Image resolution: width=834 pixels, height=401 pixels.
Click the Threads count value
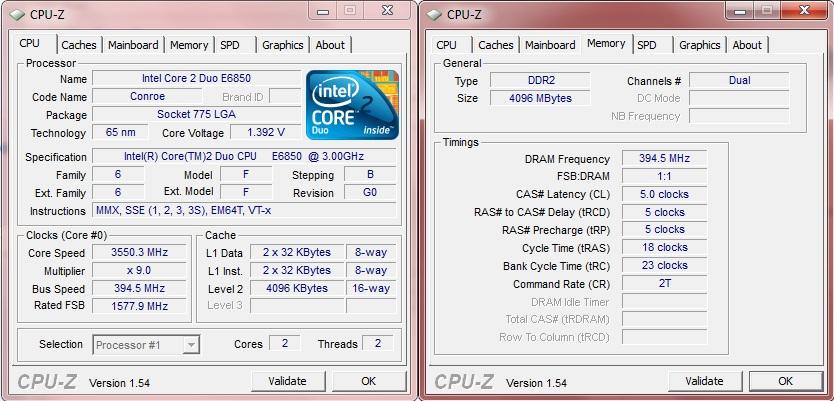(378, 344)
